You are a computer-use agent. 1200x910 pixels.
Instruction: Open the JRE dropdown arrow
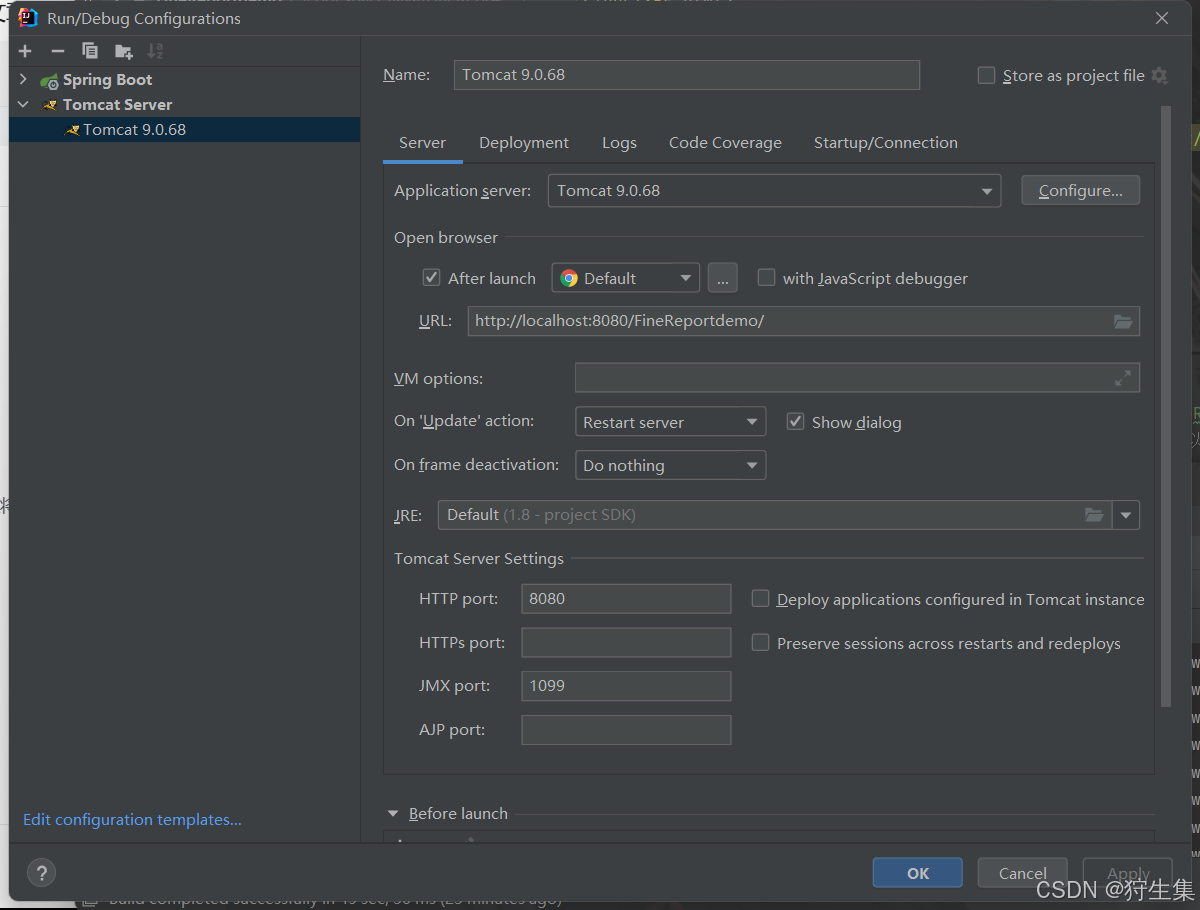pyautogui.click(x=1126, y=515)
